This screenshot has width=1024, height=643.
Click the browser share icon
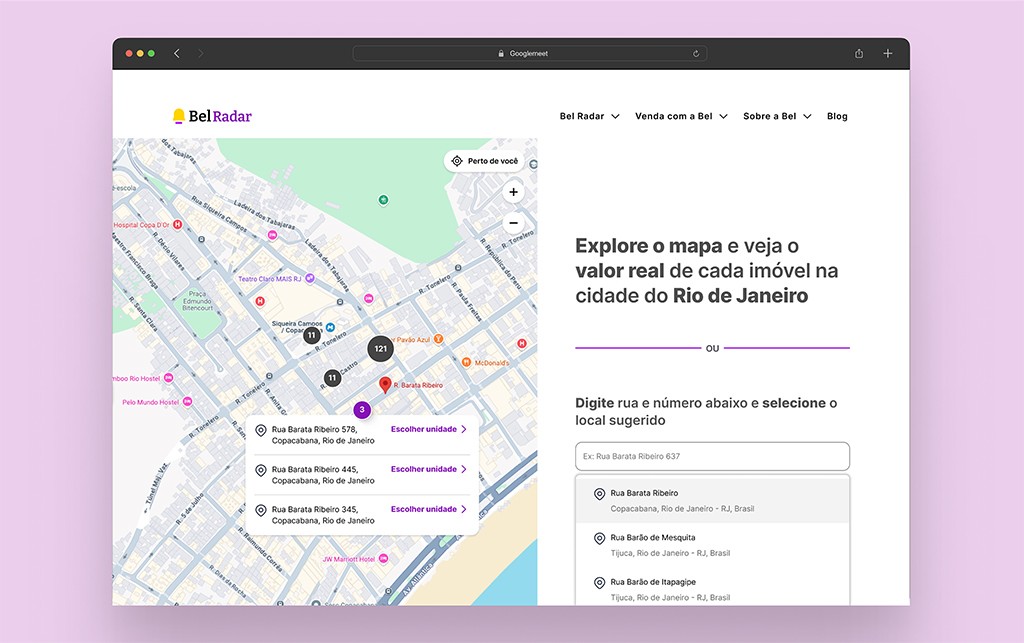(x=859, y=54)
